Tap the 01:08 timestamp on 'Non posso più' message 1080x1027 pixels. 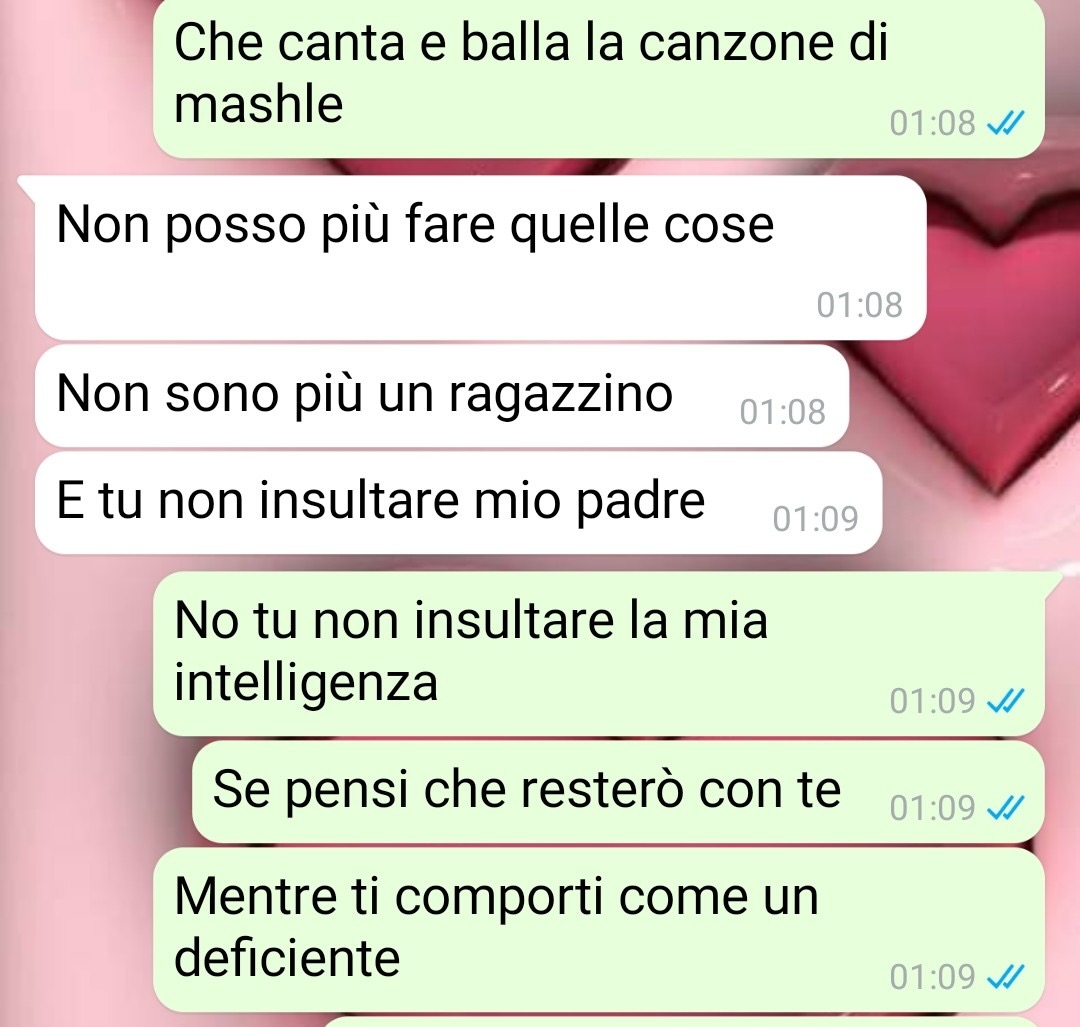click(860, 305)
